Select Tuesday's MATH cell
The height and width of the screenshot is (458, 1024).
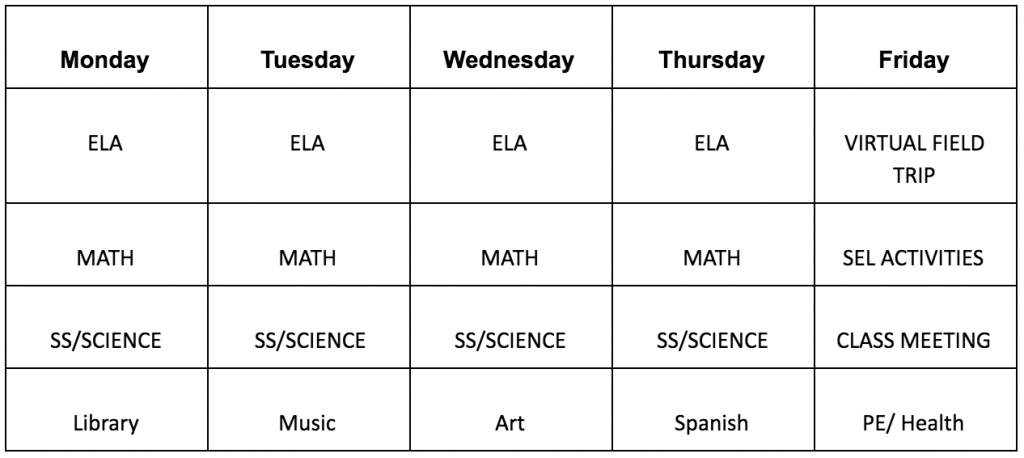click(309, 244)
